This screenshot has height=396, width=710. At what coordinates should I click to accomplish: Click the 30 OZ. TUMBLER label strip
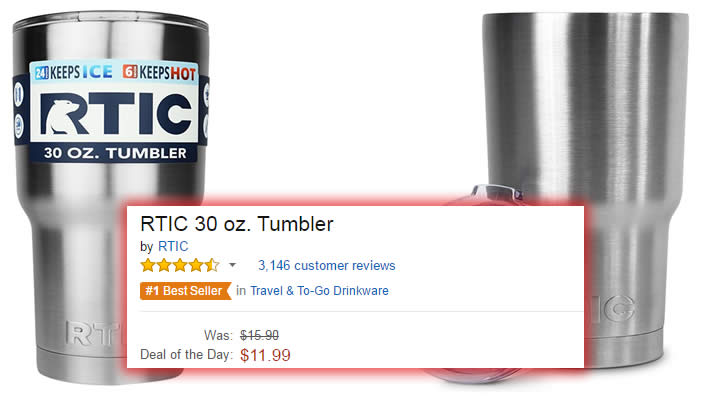[x=115, y=153]
